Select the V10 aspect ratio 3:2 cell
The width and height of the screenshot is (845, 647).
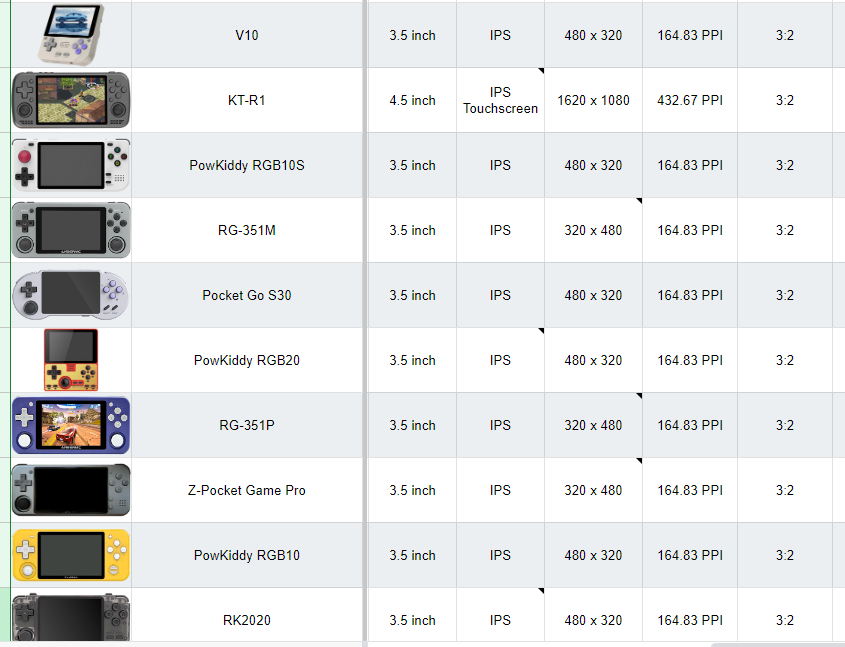(x=785, y=35)
